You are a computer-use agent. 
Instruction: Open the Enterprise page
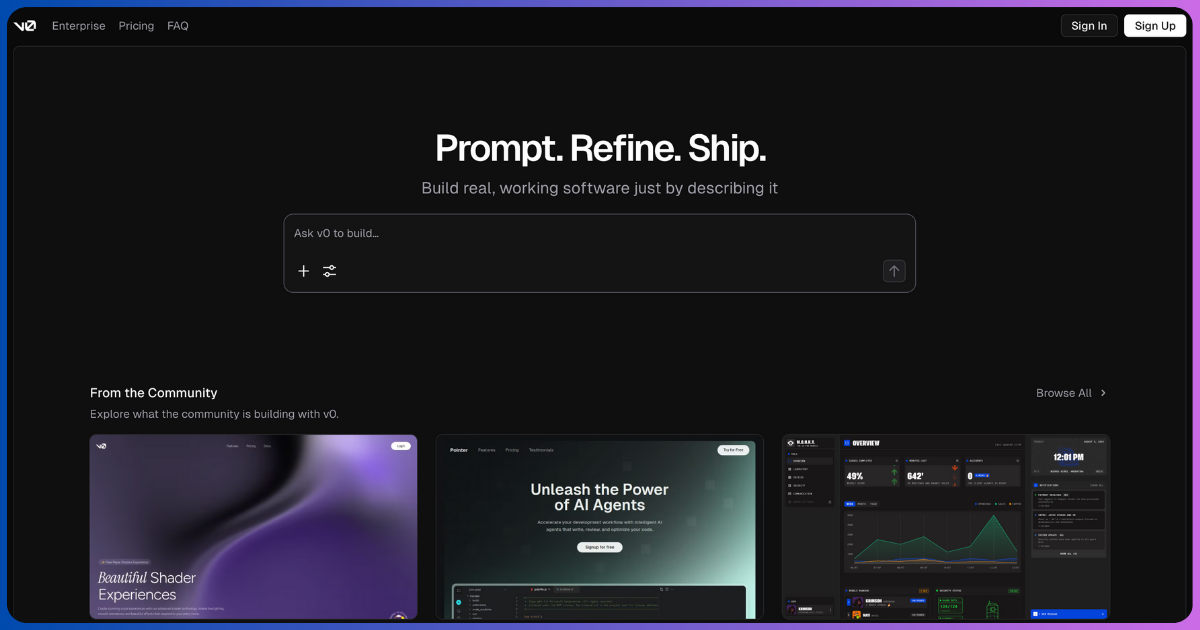click(79, 26)
